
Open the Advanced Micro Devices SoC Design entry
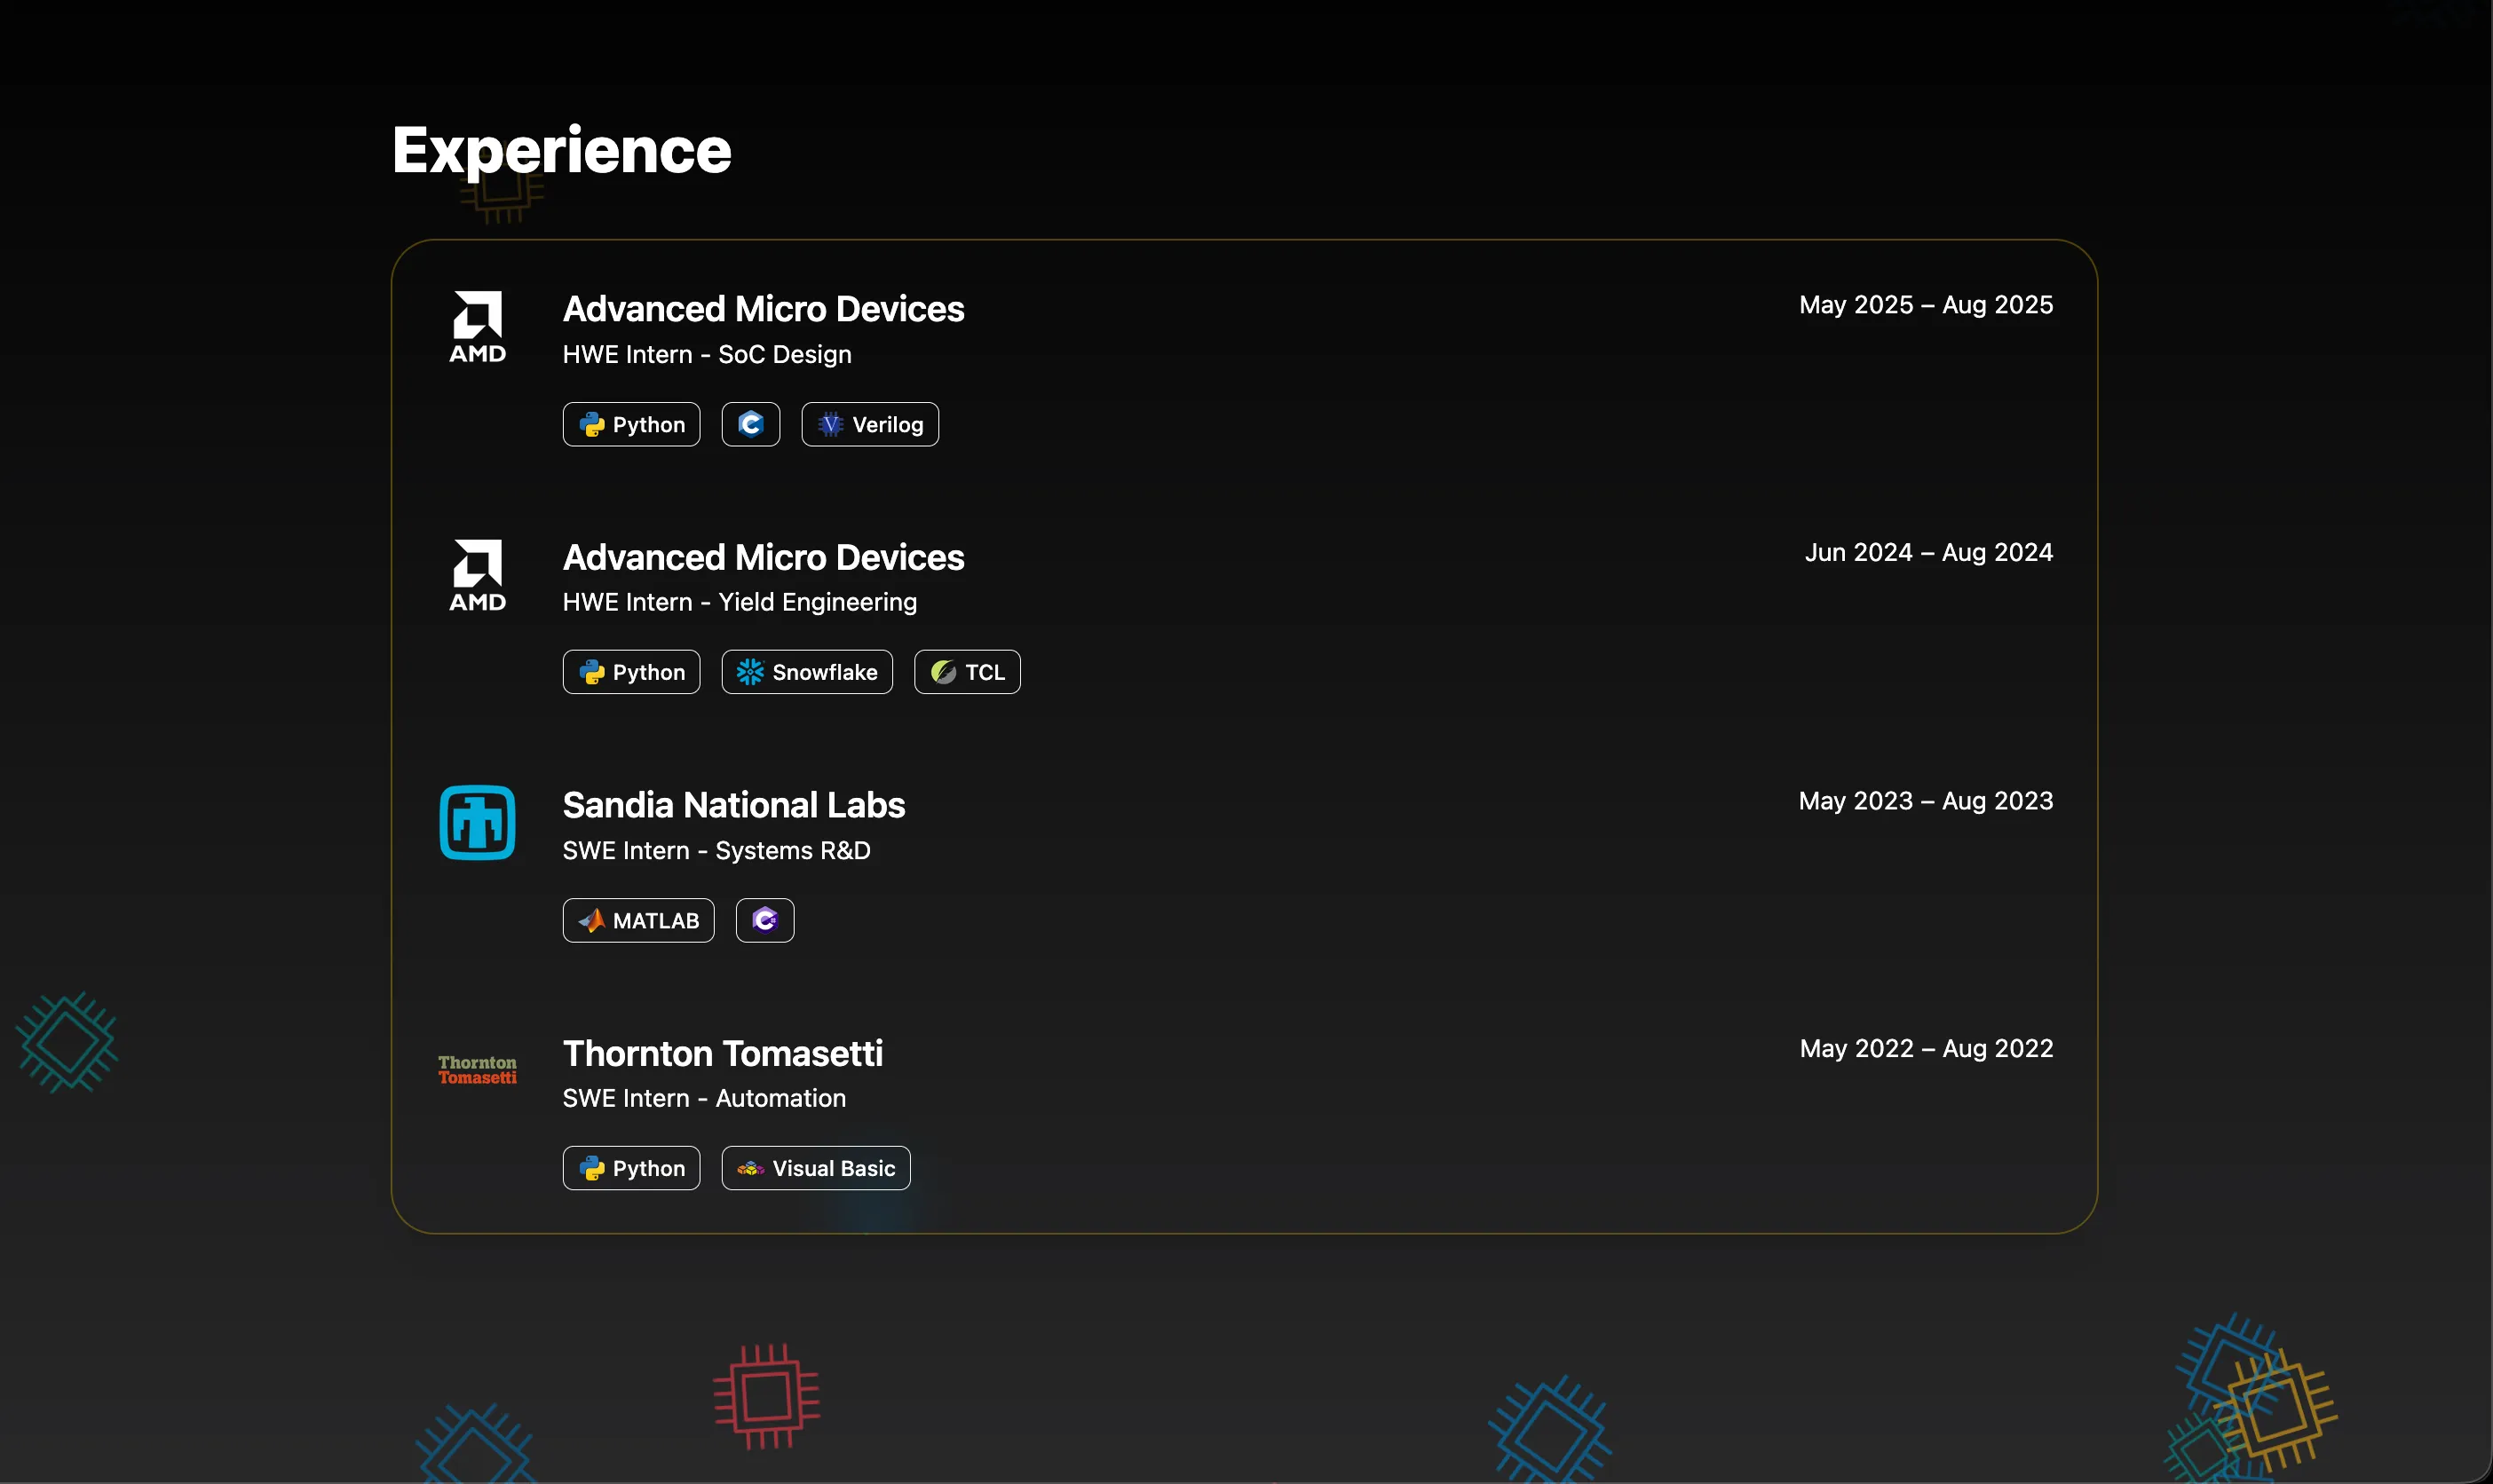coord(763,308)
